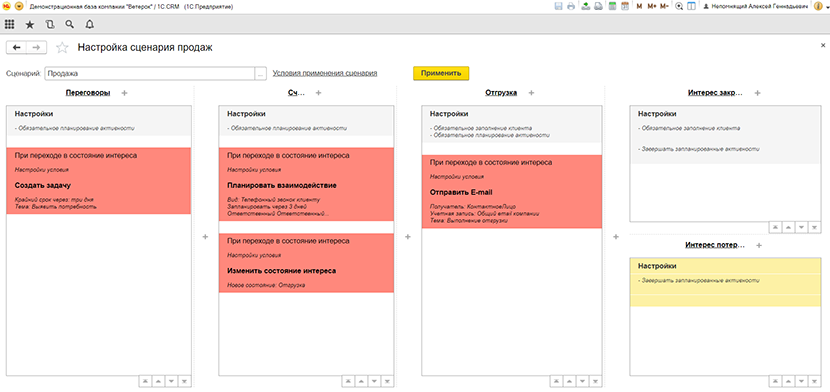Screen dimensions: 830x392
Task: Click text 'Вид: Телефонный звонок клиенту'
Action: click(x=273, y=200)
